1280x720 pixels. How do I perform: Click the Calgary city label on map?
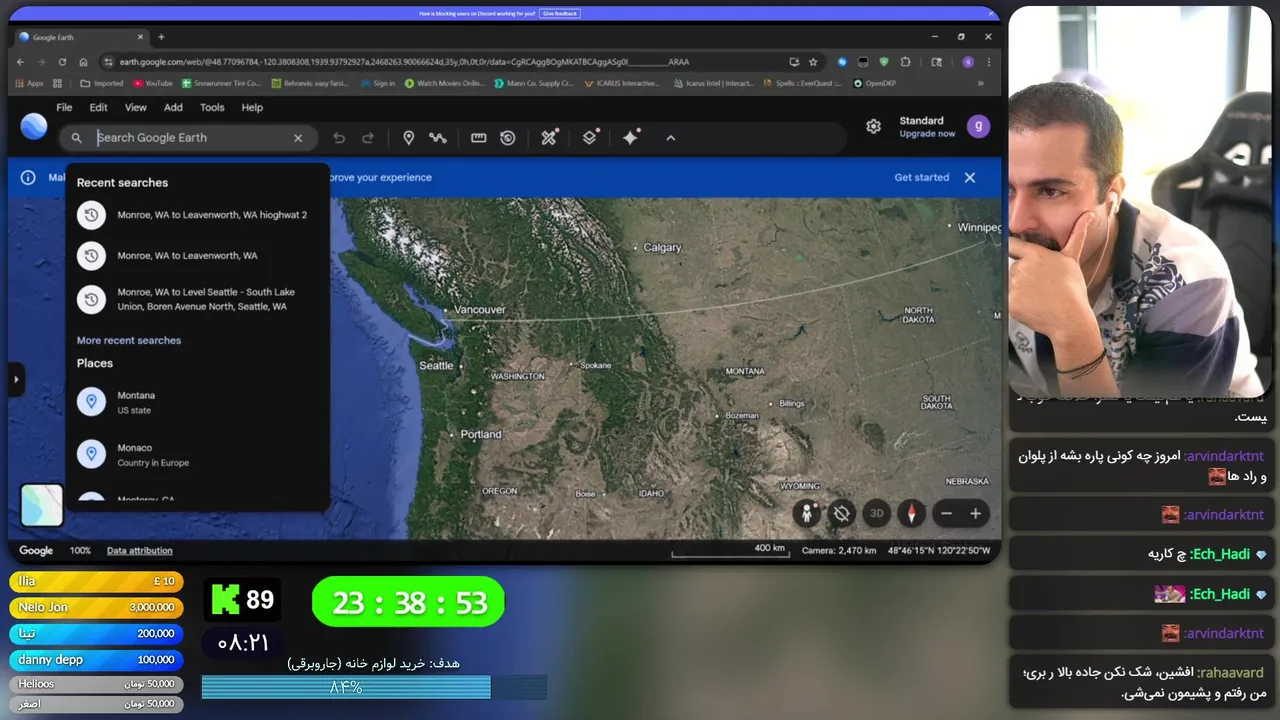point(662,248)
